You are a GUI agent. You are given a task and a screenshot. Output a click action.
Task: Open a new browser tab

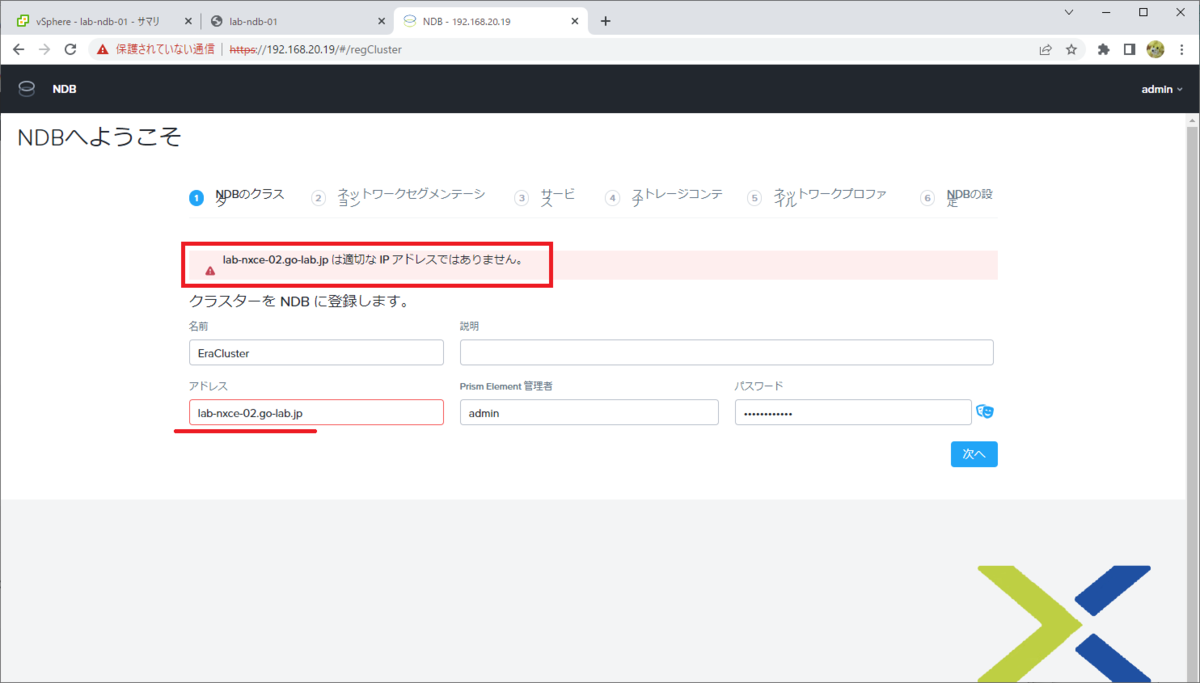click(x=605, y=21)
